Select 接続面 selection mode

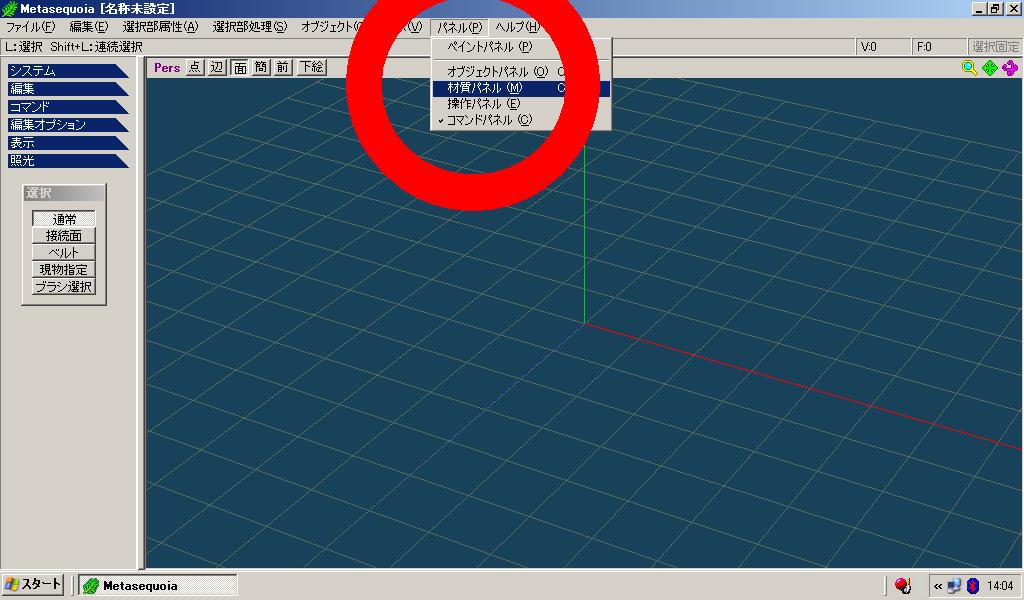pos(64,236)
